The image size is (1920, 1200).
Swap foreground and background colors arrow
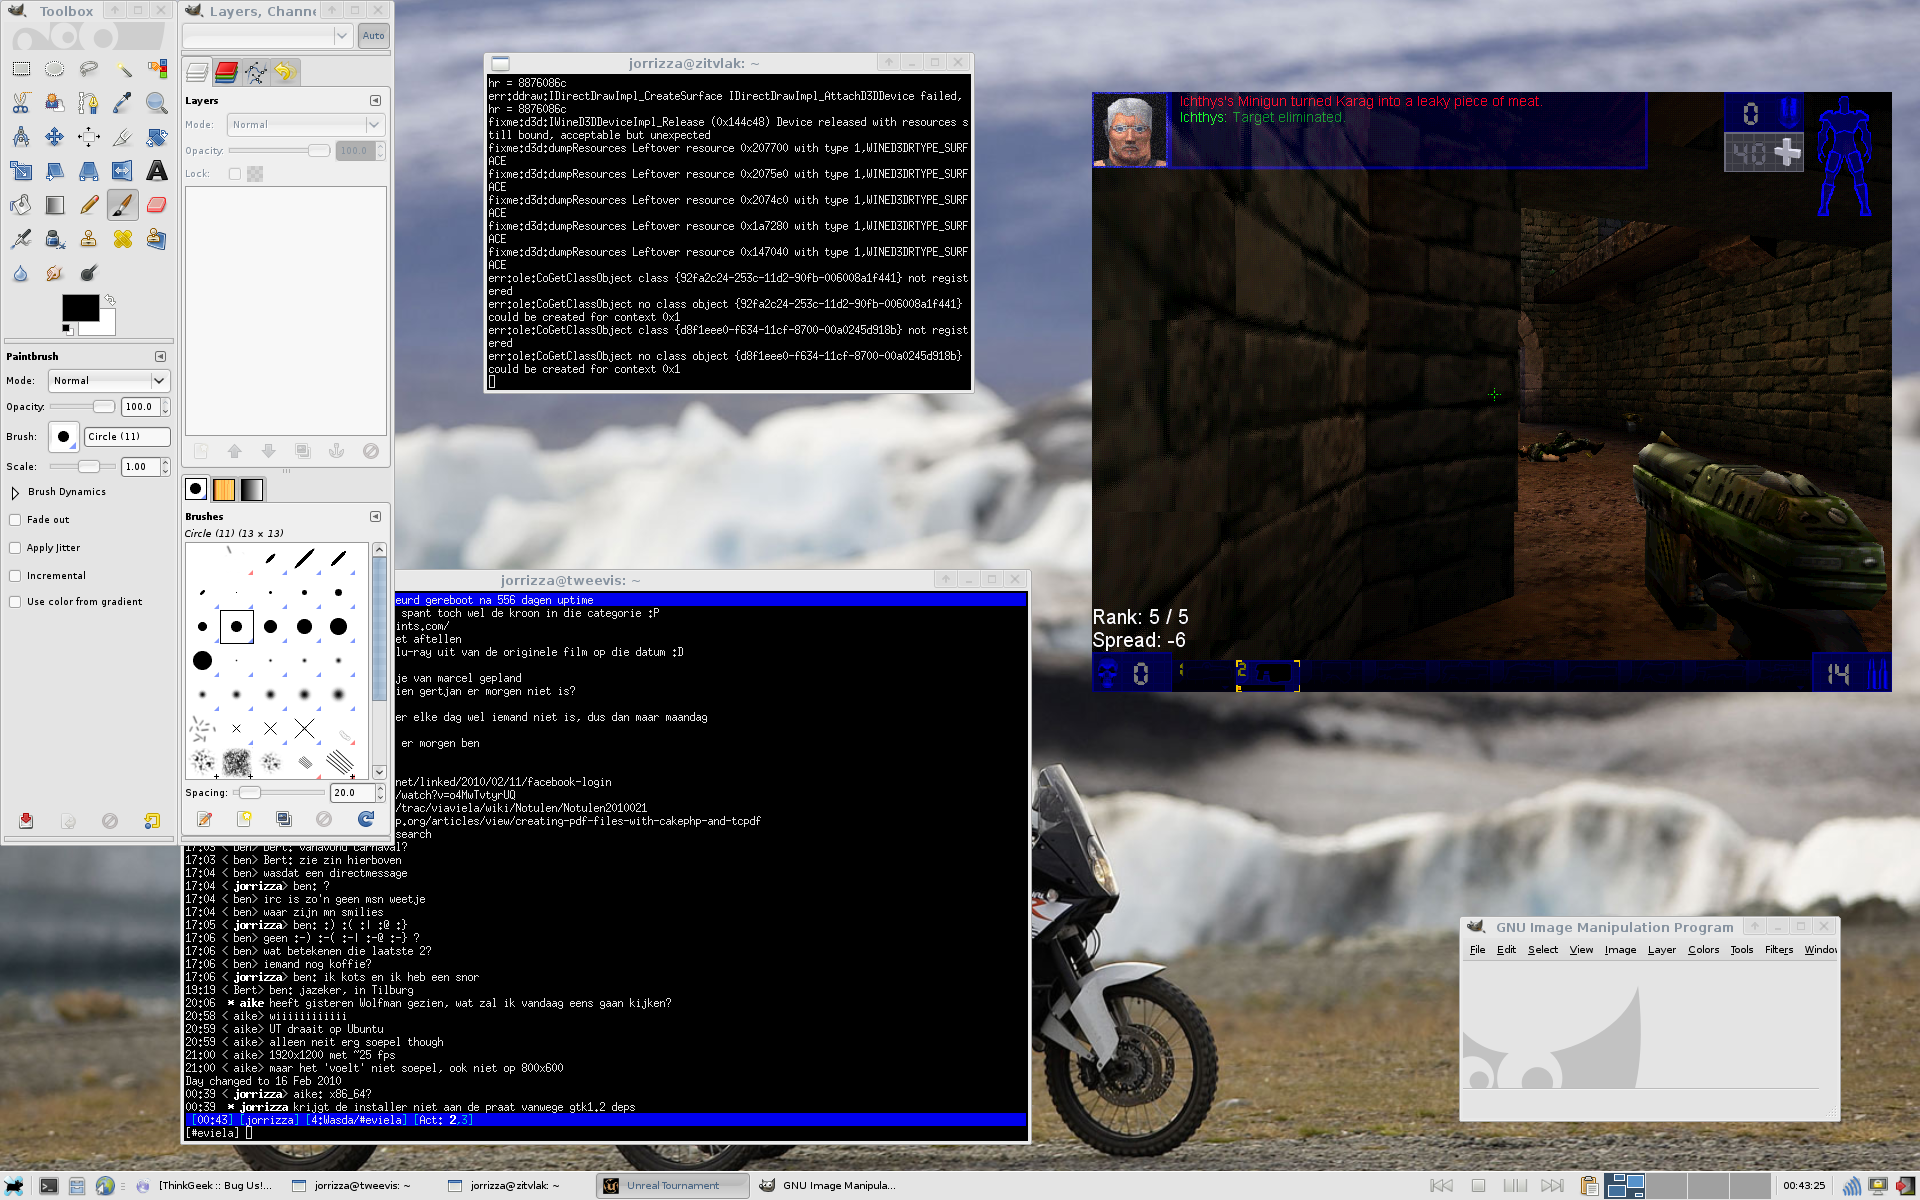click(110, 300)
